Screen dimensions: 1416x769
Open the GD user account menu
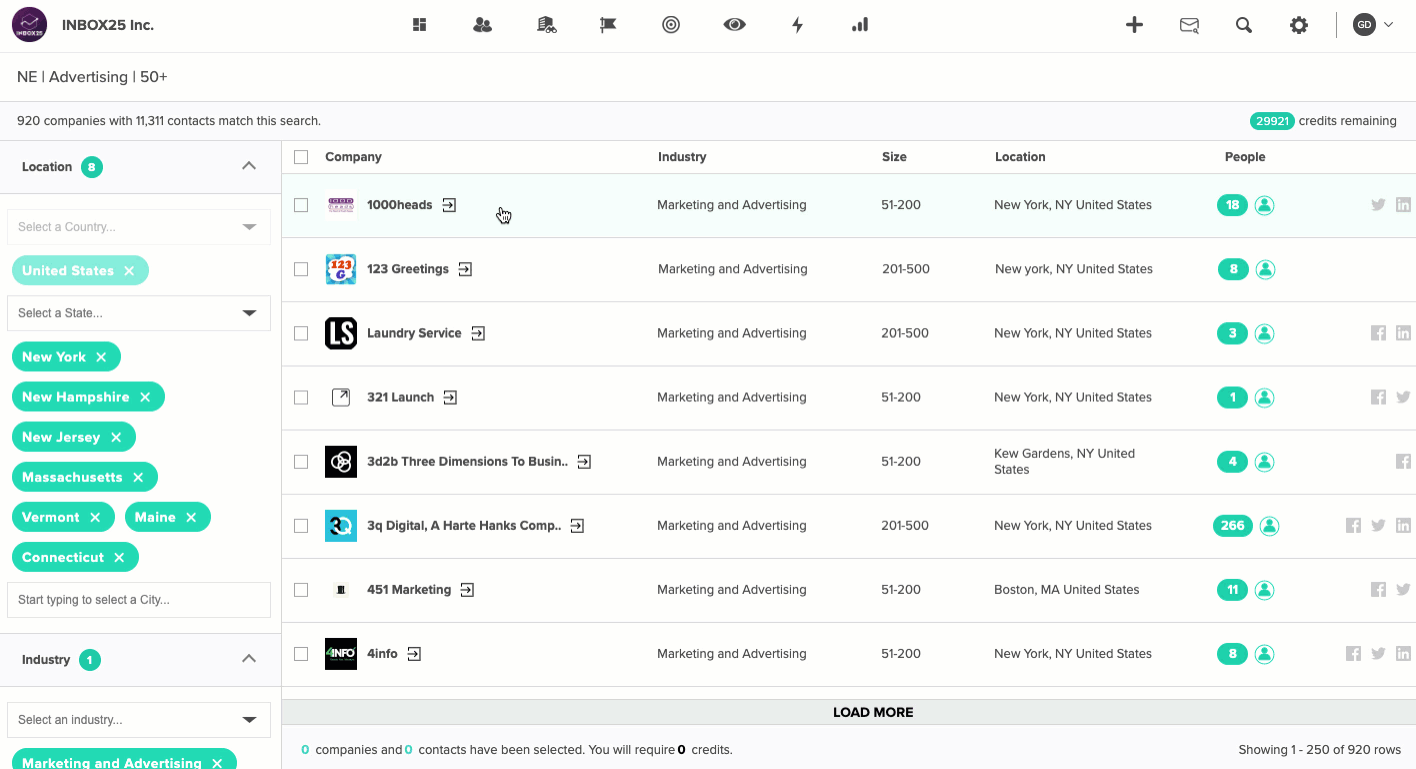point(1373,25)
